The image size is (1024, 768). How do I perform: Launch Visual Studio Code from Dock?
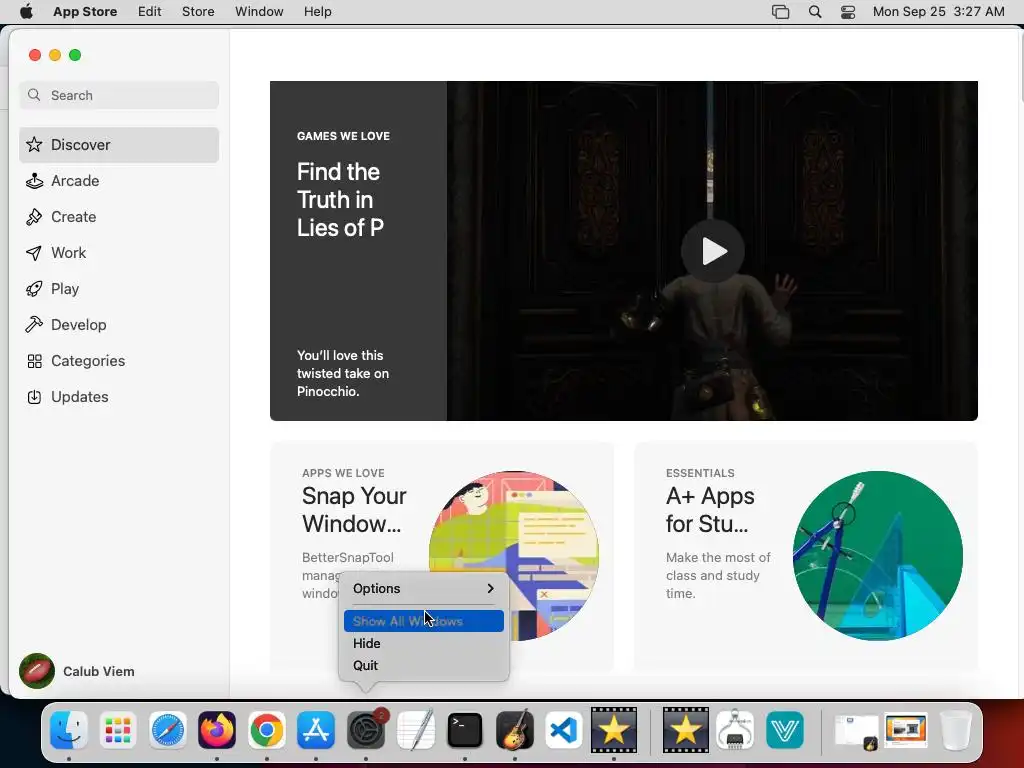click(x=564, y=729)
